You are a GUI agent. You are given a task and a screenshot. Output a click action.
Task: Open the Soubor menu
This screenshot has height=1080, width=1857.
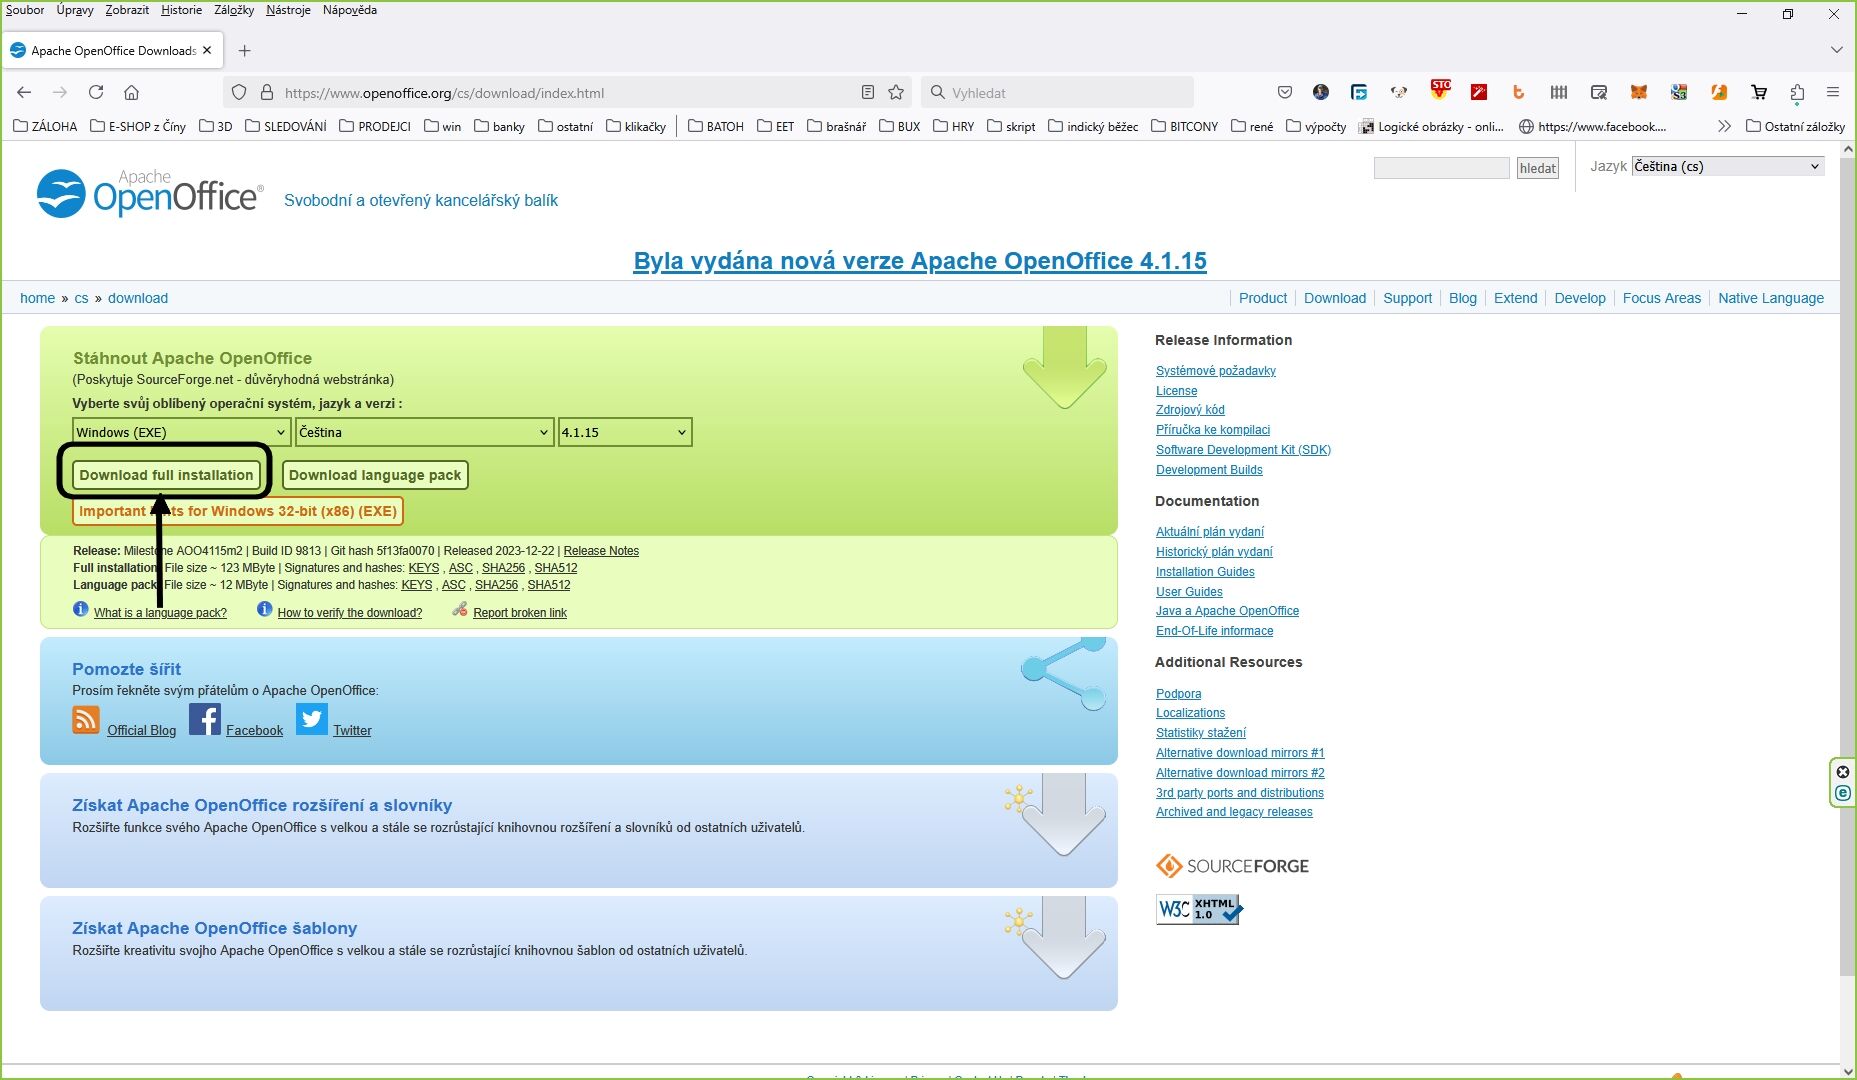(x=25, y=10)
